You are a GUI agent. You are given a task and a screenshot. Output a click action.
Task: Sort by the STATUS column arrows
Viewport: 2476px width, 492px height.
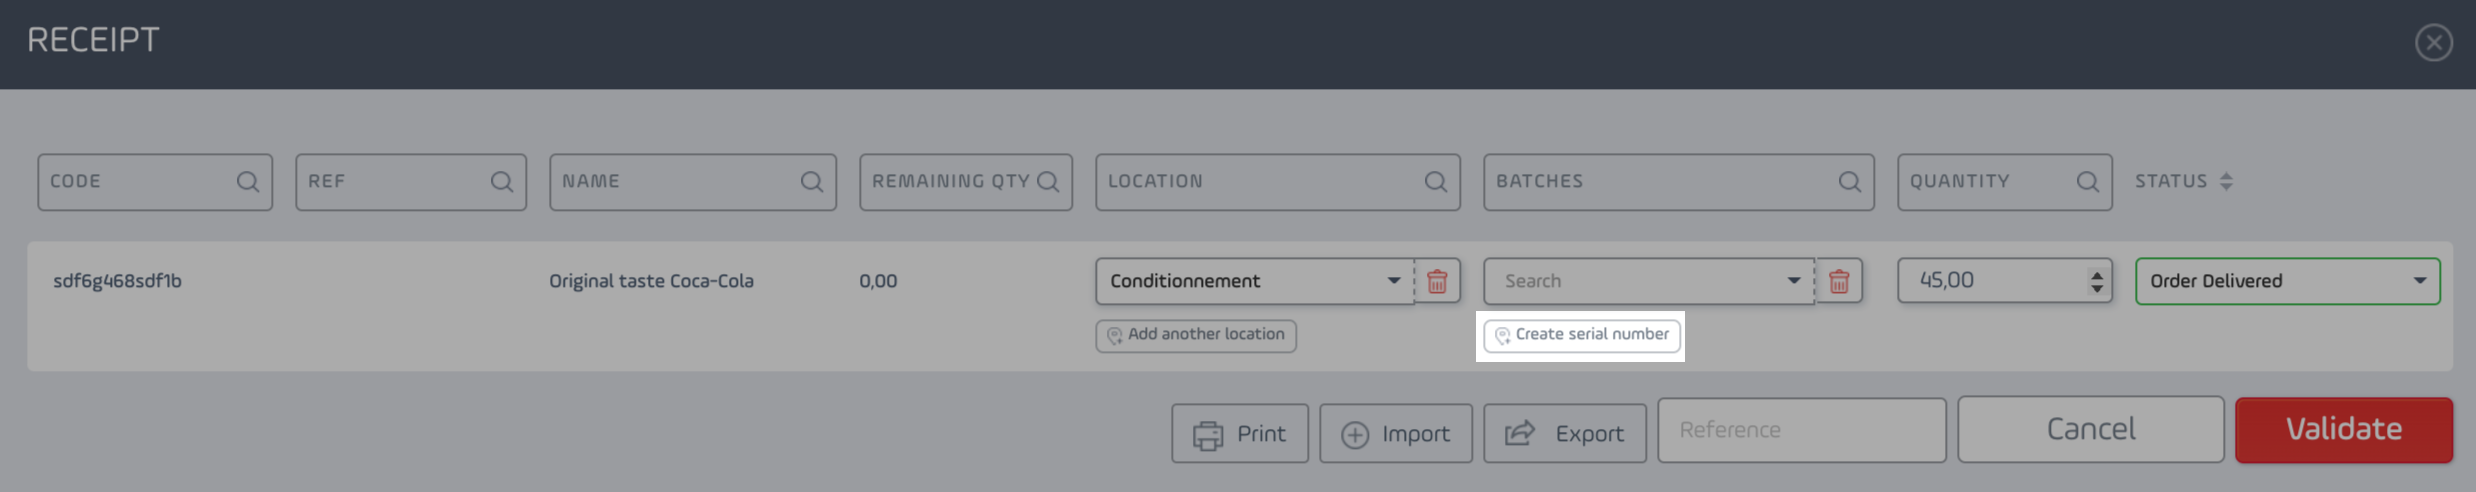[2226, 182]
